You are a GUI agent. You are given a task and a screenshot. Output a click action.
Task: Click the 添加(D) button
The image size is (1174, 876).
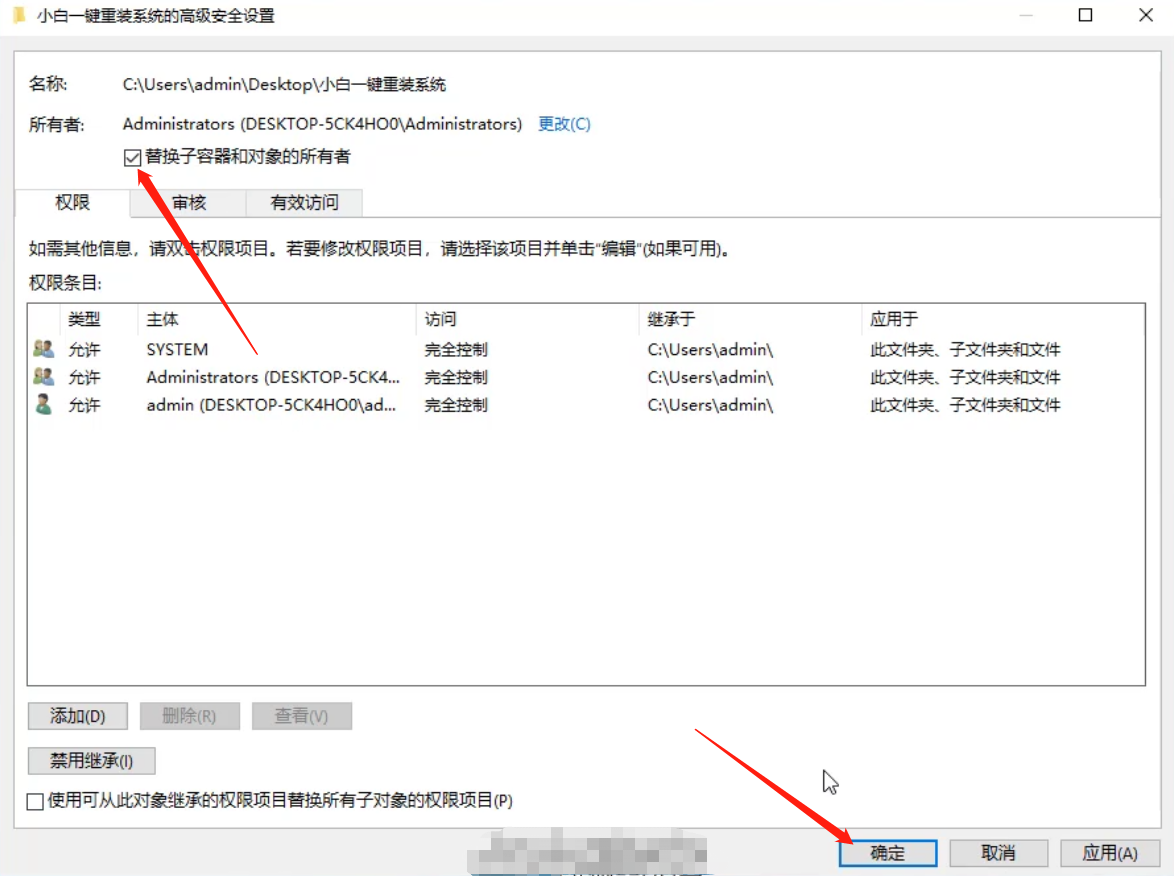[x=77, y=716]
